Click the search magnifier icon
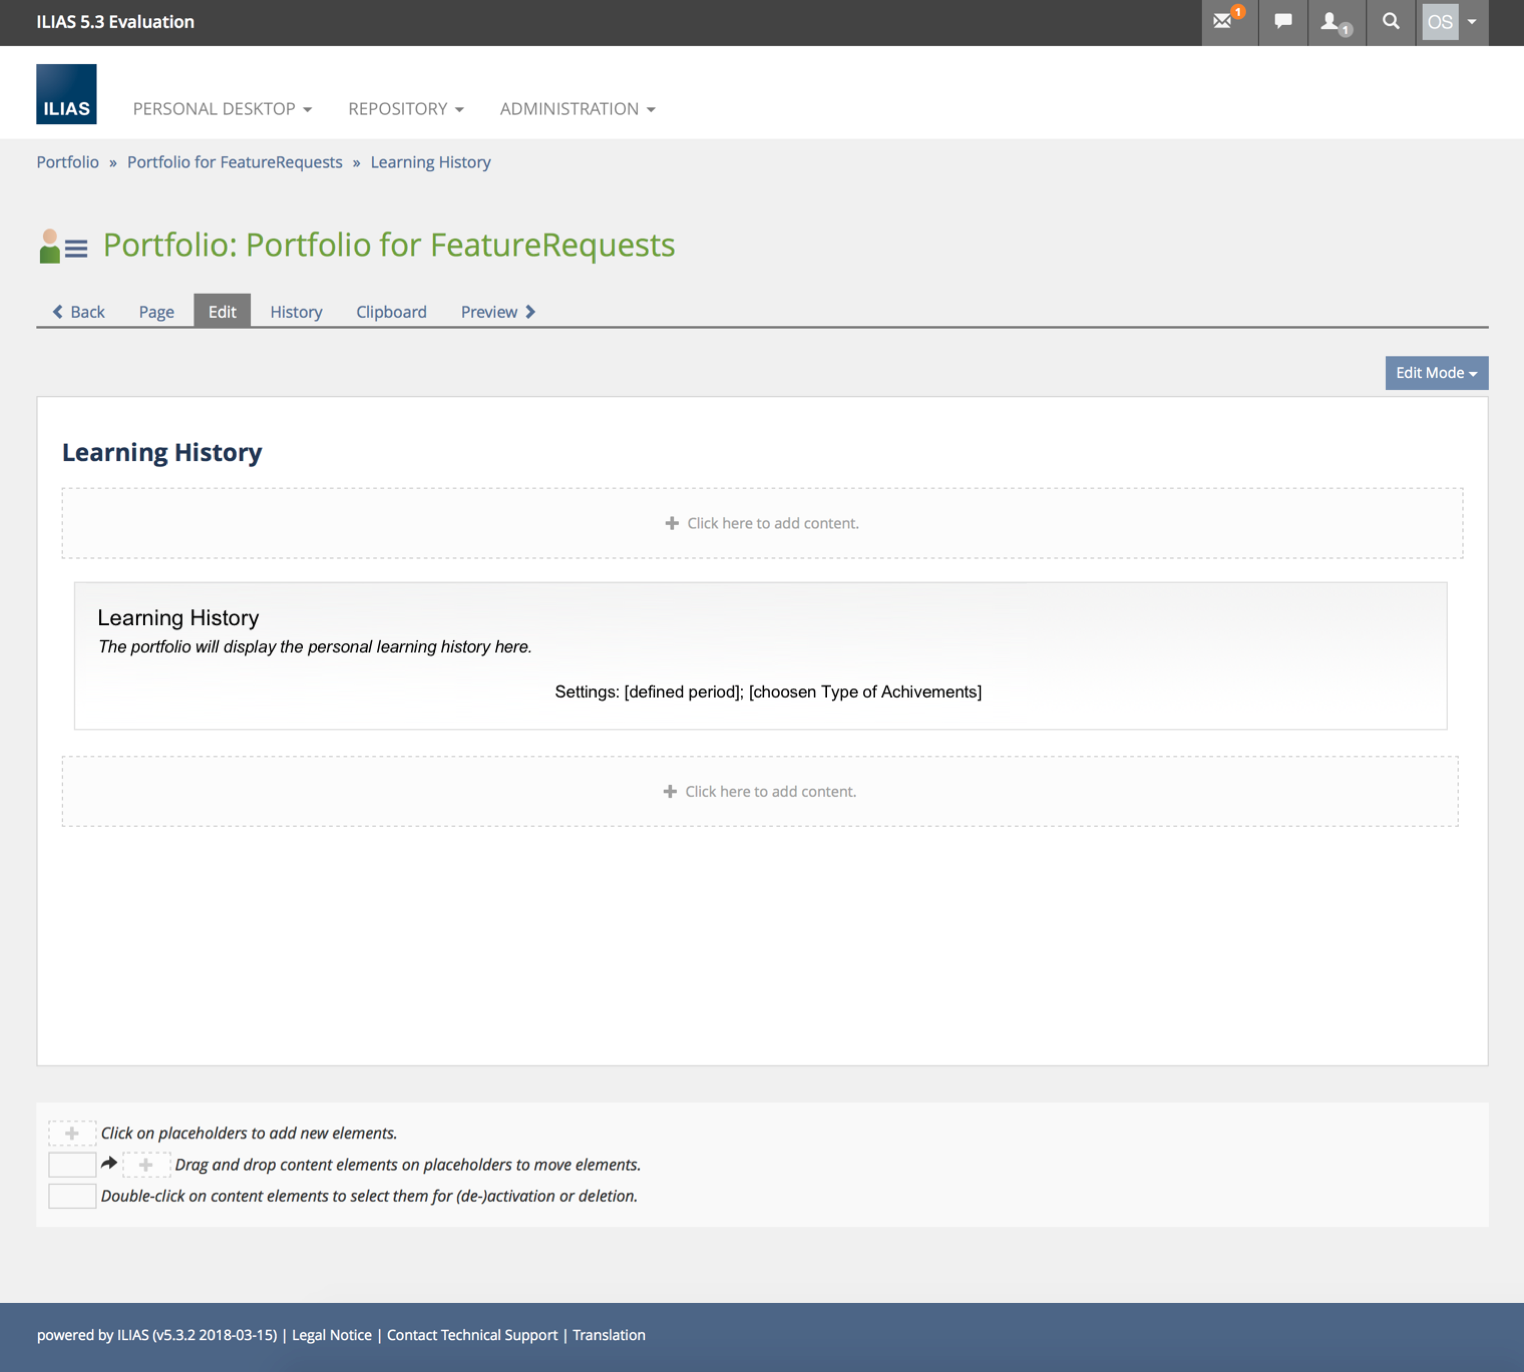Screen dimensions: 1524x1372 [x=1390, y=22]
